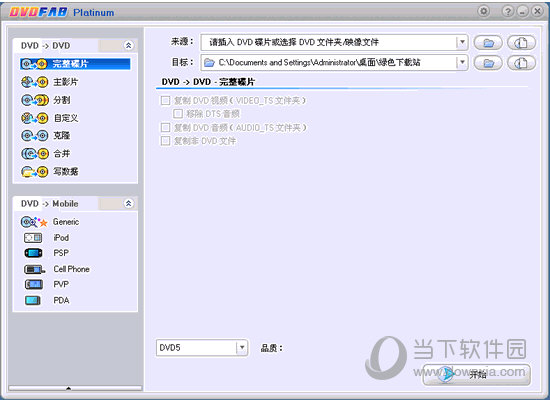Open the 目标 target path dropdown
550x401 pixels.
point(462,62)
